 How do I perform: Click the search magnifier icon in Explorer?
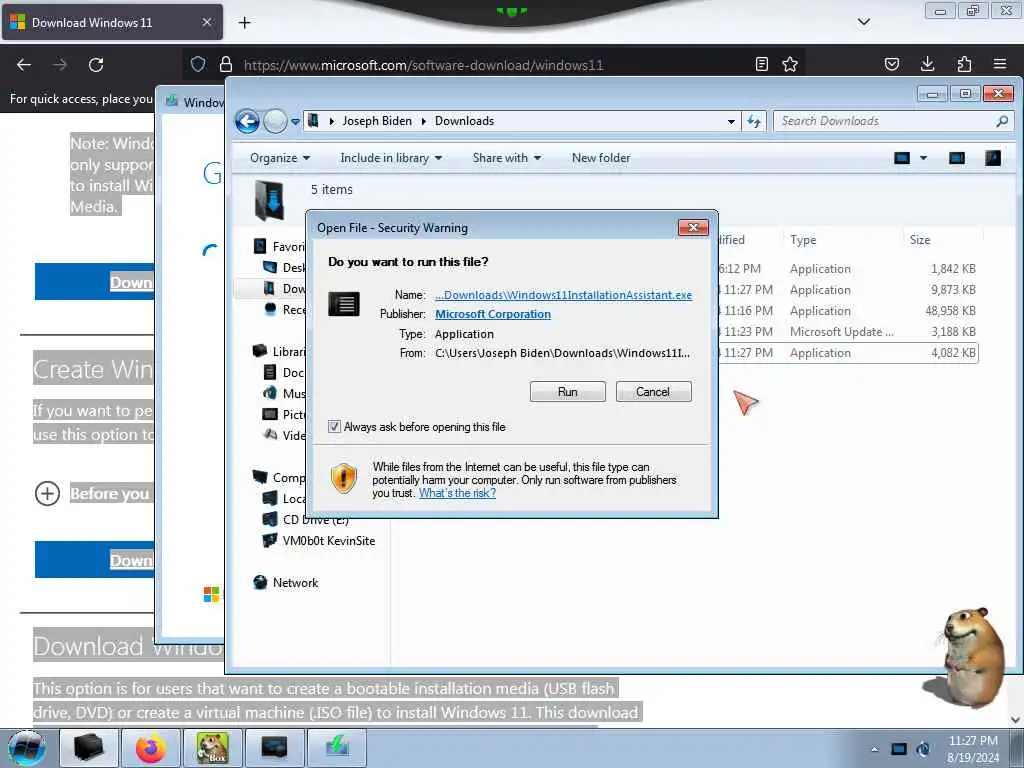tap(1002, 121)
